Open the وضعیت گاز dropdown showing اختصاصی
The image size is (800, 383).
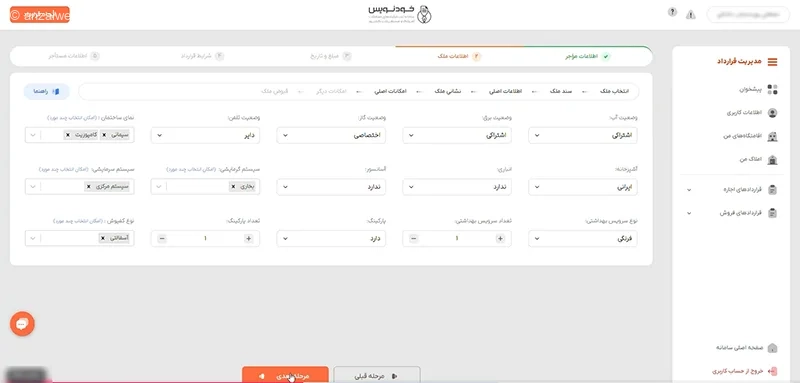tap(331, 135)
